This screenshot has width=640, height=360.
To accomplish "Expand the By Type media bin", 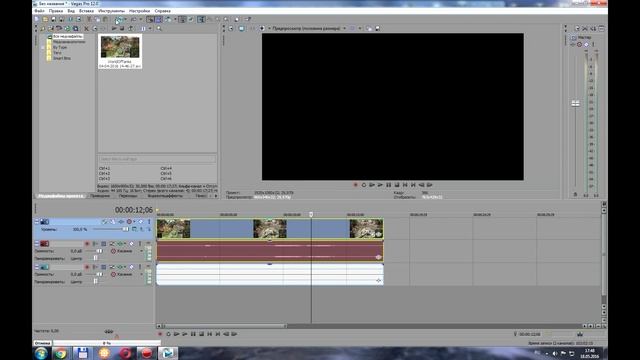I will tap(43, 47).
